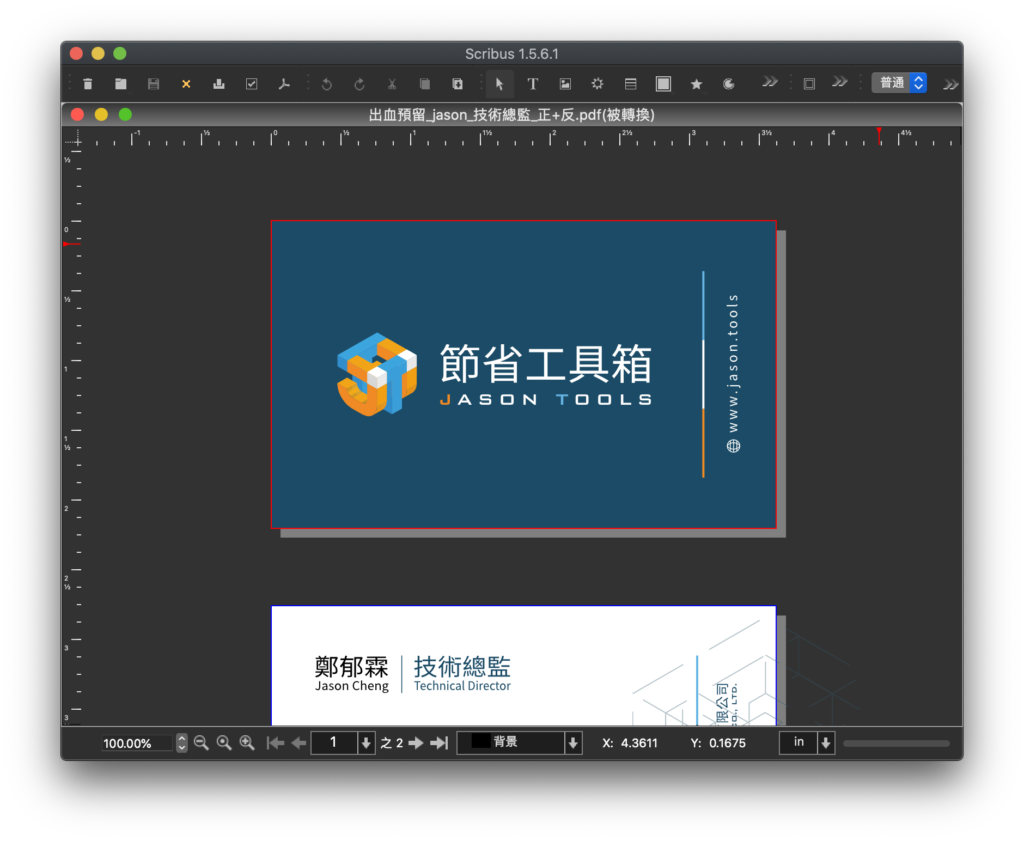
Task: Open the Preflight Verifier checkmark icon
Action: point(251,84)
